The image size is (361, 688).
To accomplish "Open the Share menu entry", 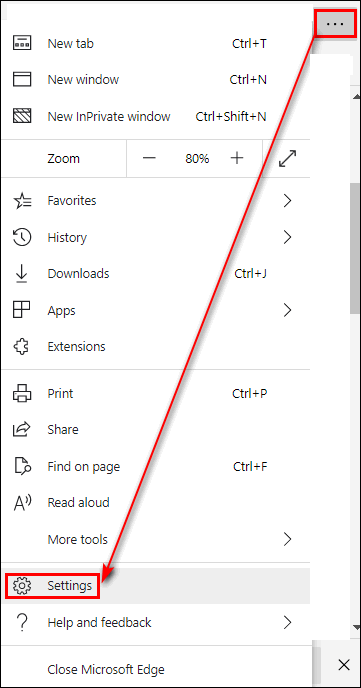I will click(x=155, y=430).
